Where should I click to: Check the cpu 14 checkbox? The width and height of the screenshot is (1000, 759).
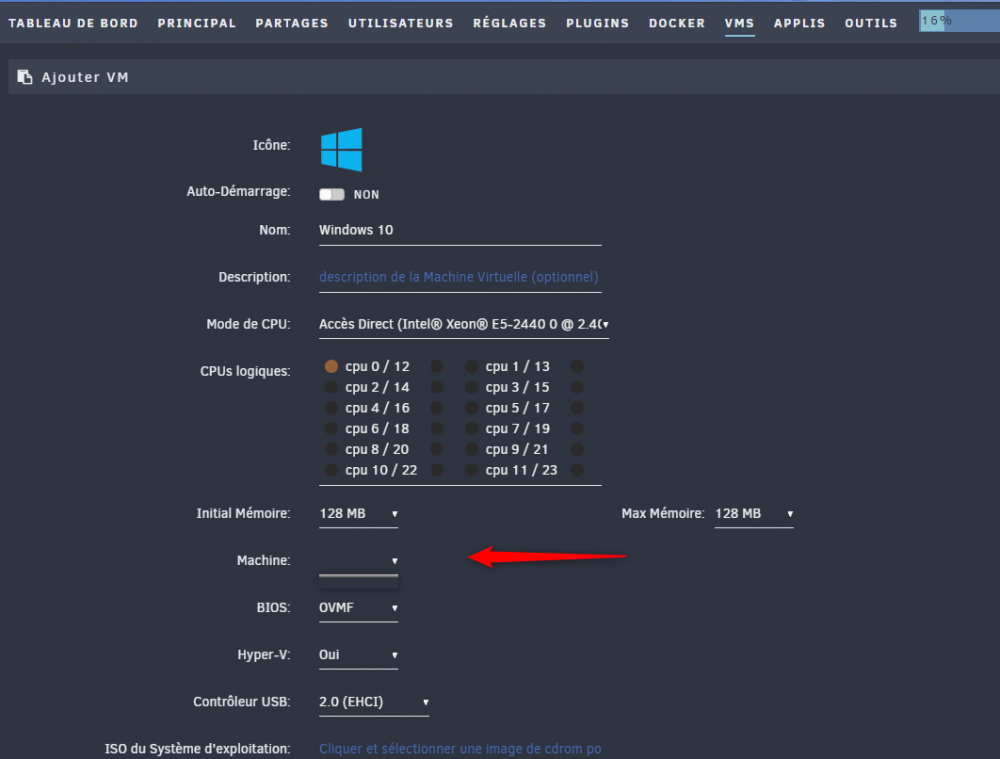pyautogui.click(x=437, y=387)
